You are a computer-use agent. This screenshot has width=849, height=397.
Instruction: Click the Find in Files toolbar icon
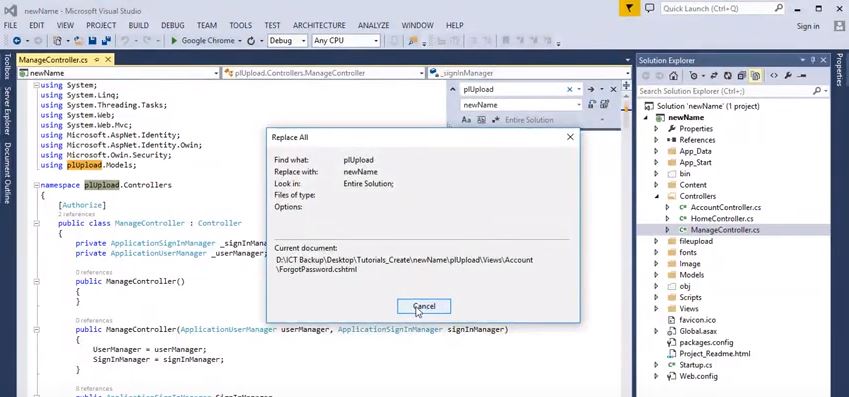point(413,41)
